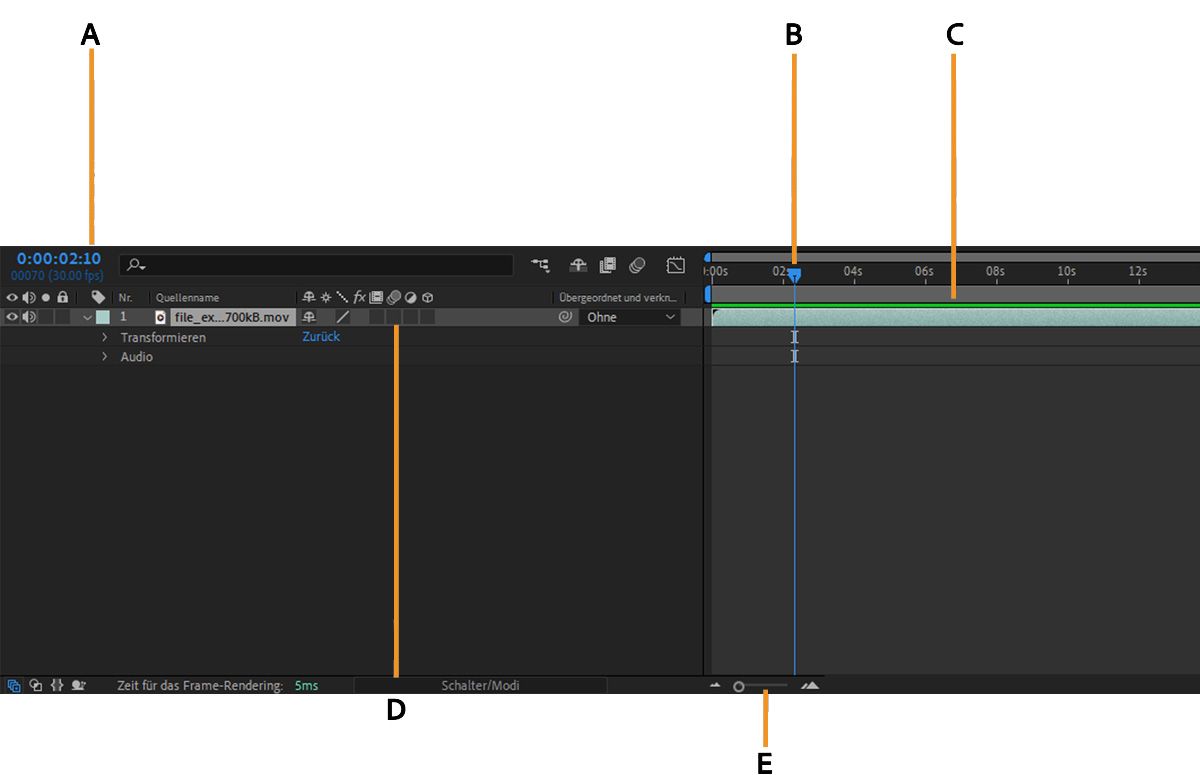Click the 3D layer cube header icon

427,297
